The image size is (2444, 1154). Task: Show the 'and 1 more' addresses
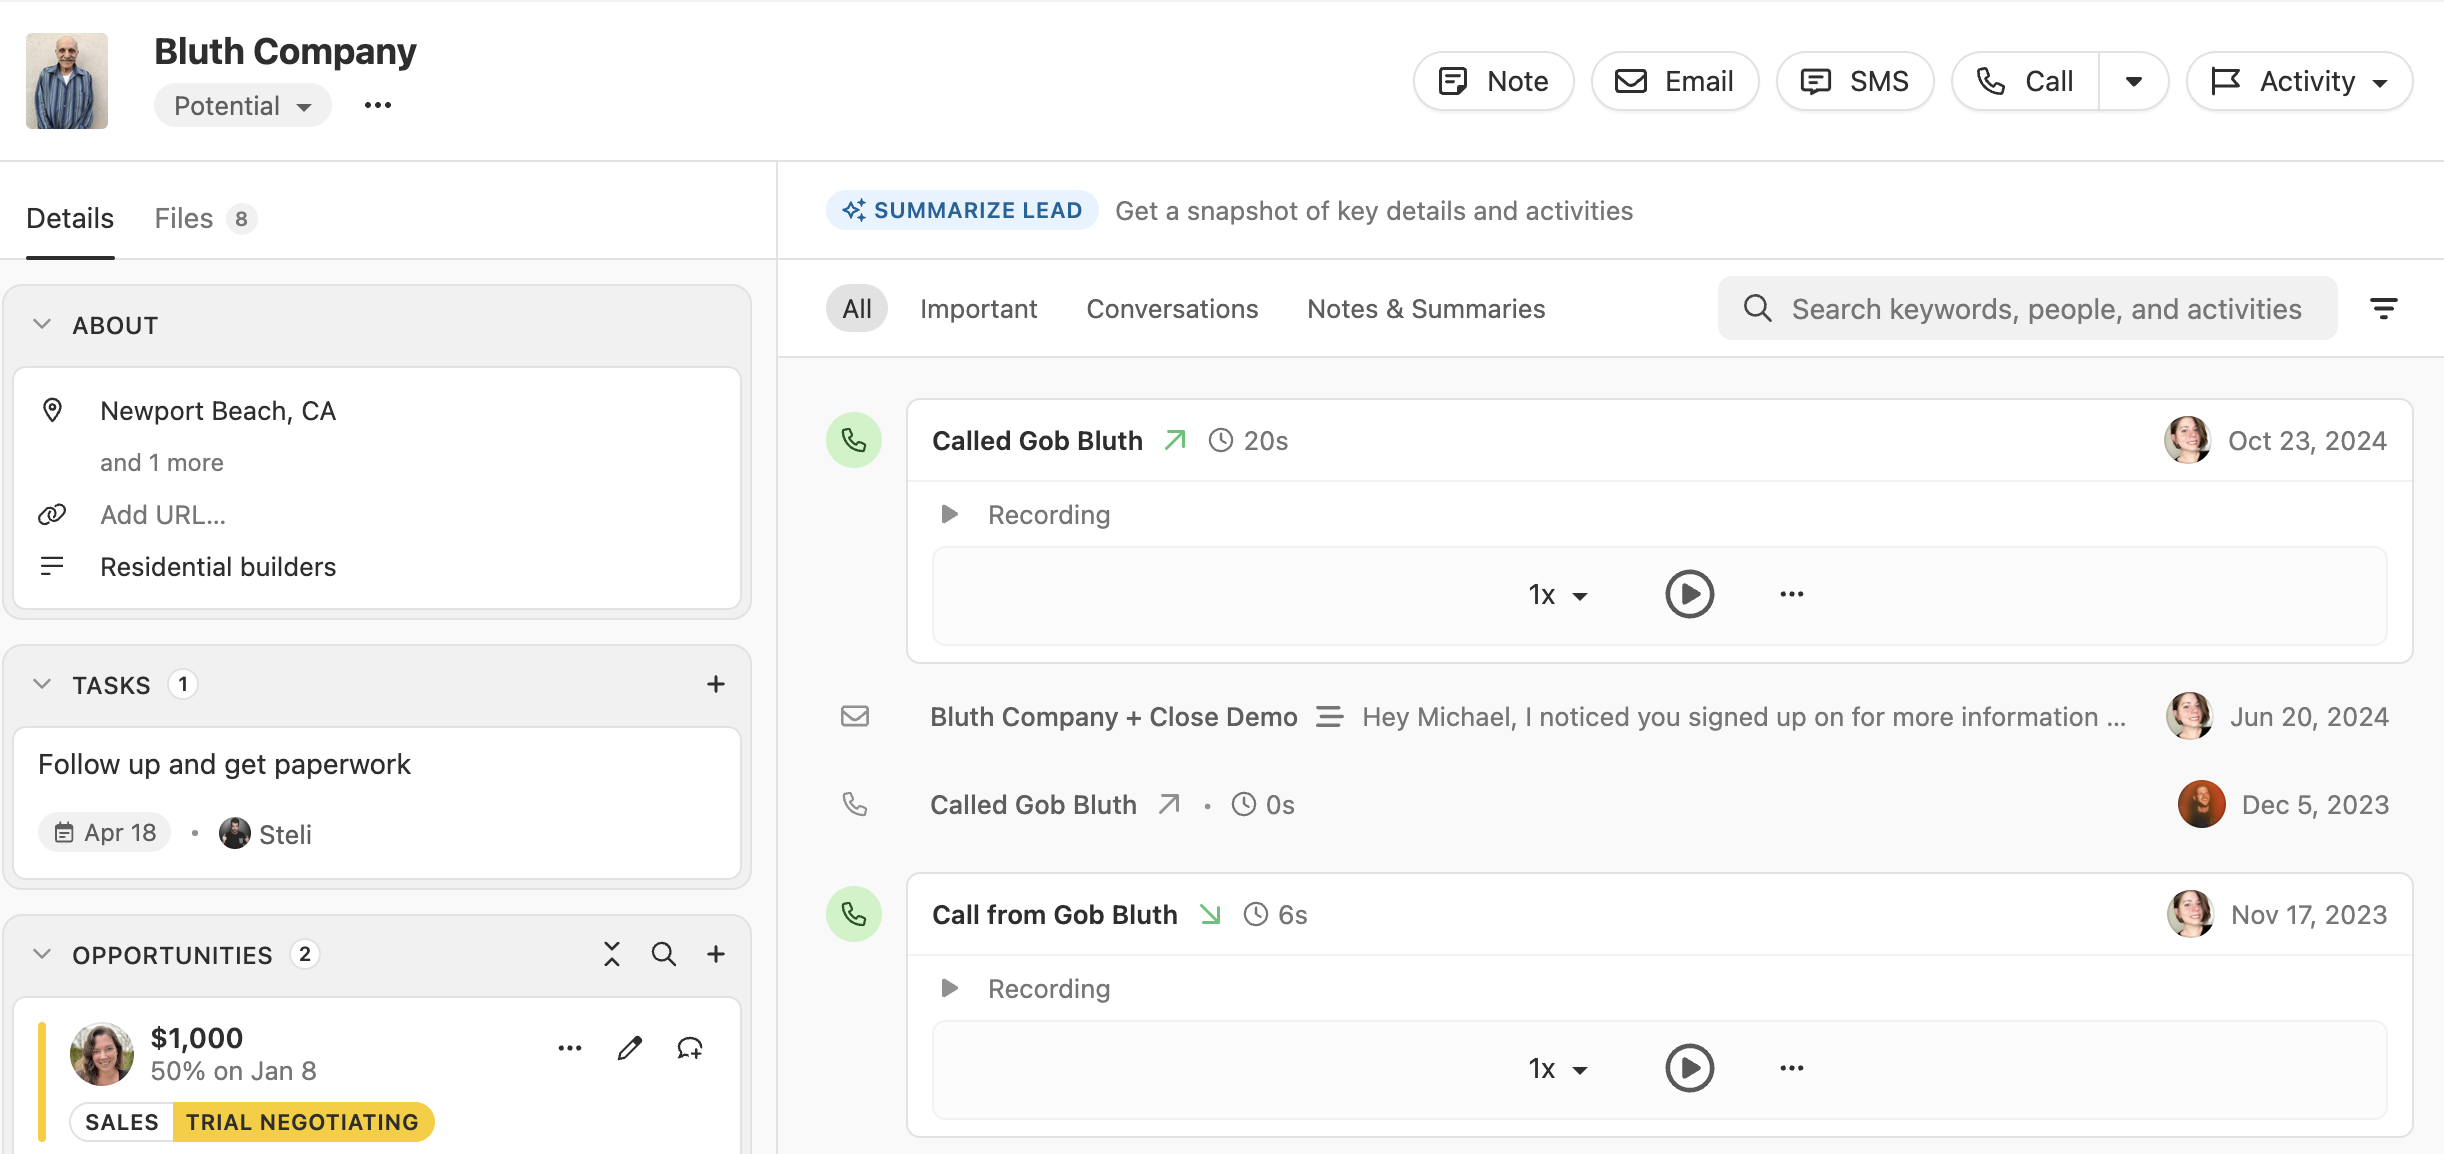[x=162, y=462]
